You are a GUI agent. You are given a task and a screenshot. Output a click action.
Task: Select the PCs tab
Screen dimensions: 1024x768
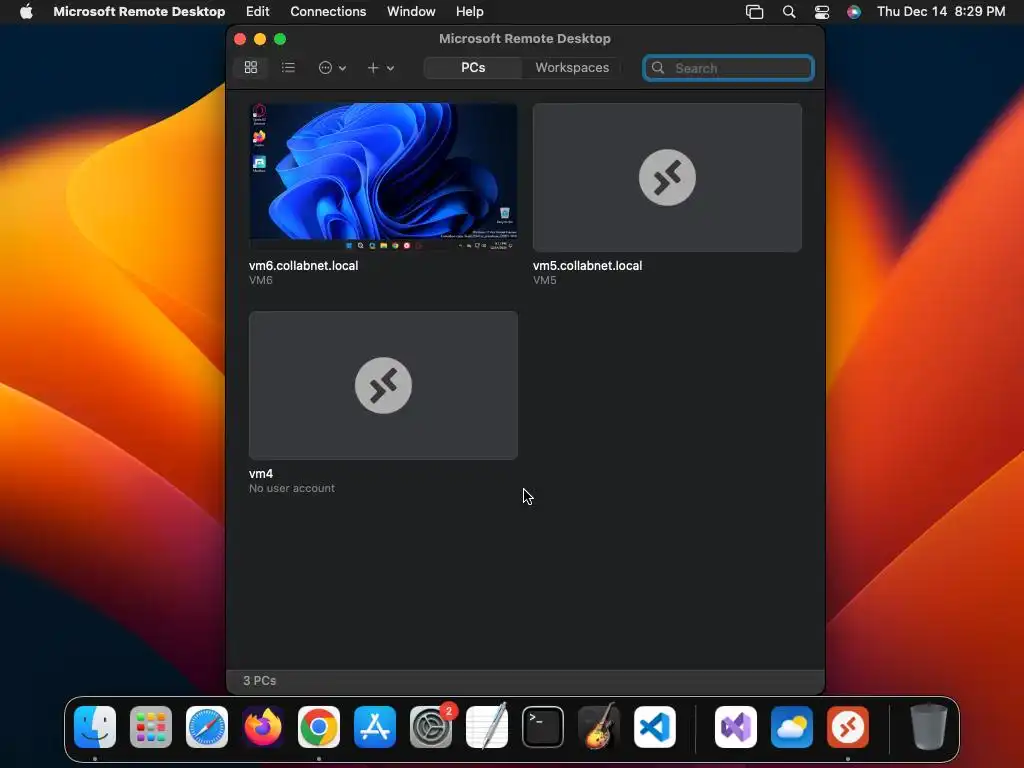(x=473, y=67)
